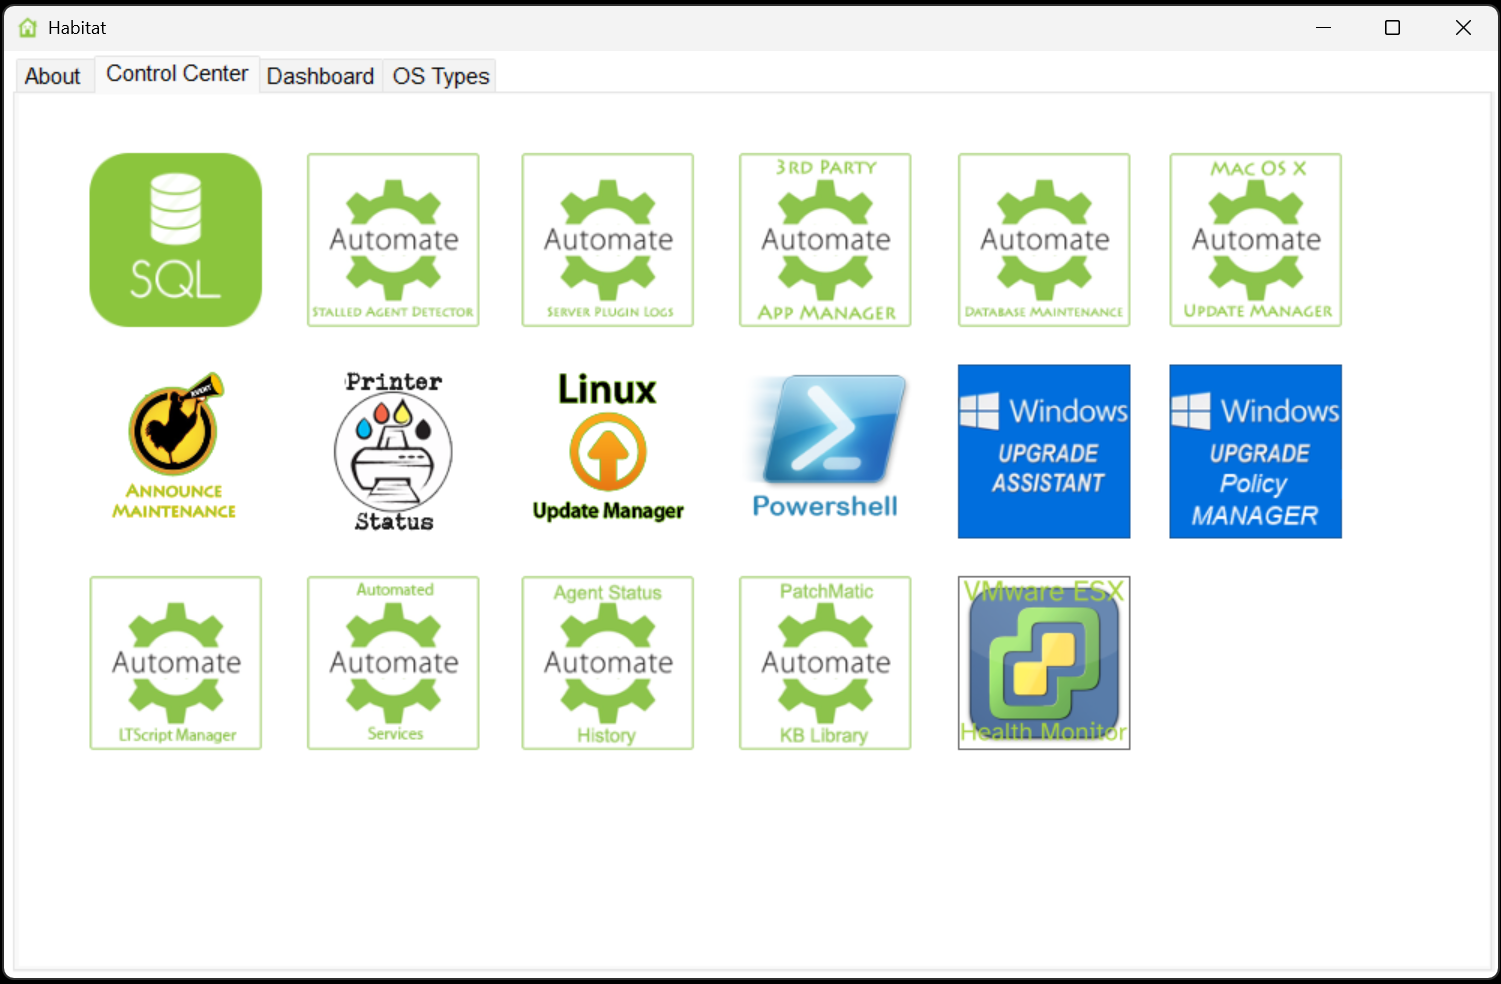The image size is (1501, 984).
Task: Launch Automated Services
Action: point(393,662)
